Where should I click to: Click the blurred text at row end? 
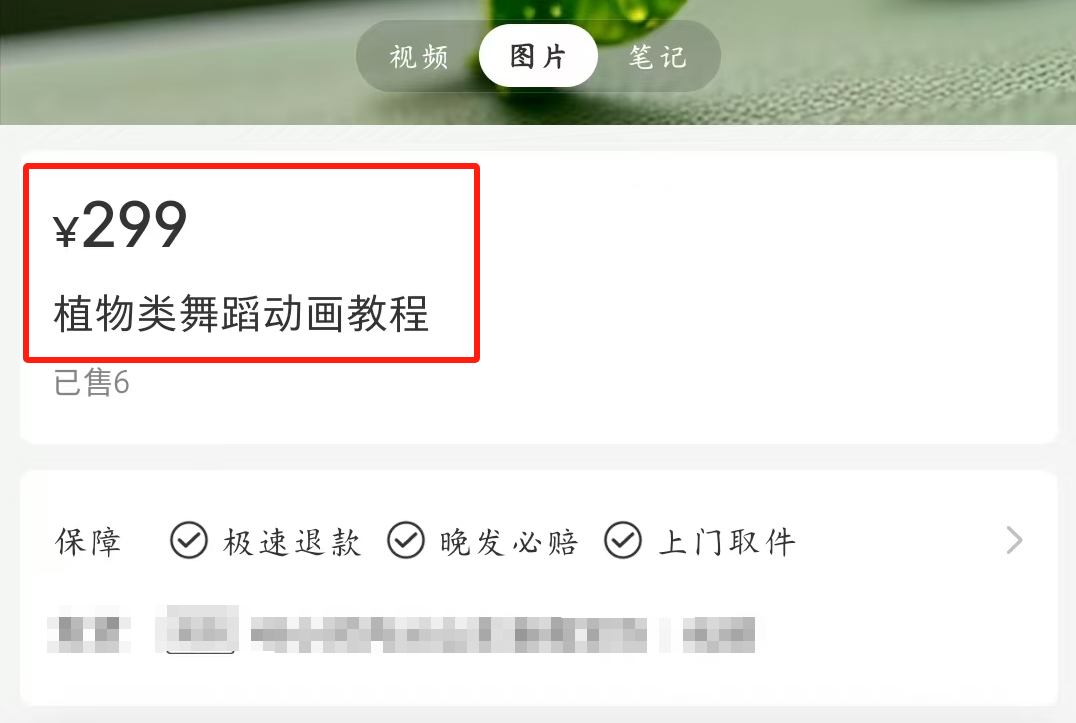719,635
